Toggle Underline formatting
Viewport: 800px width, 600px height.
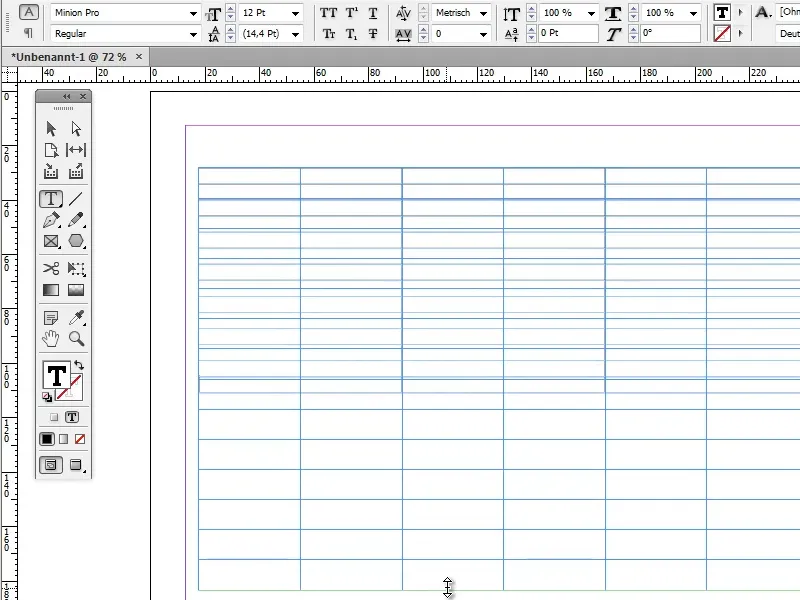[x=373, y=13]
